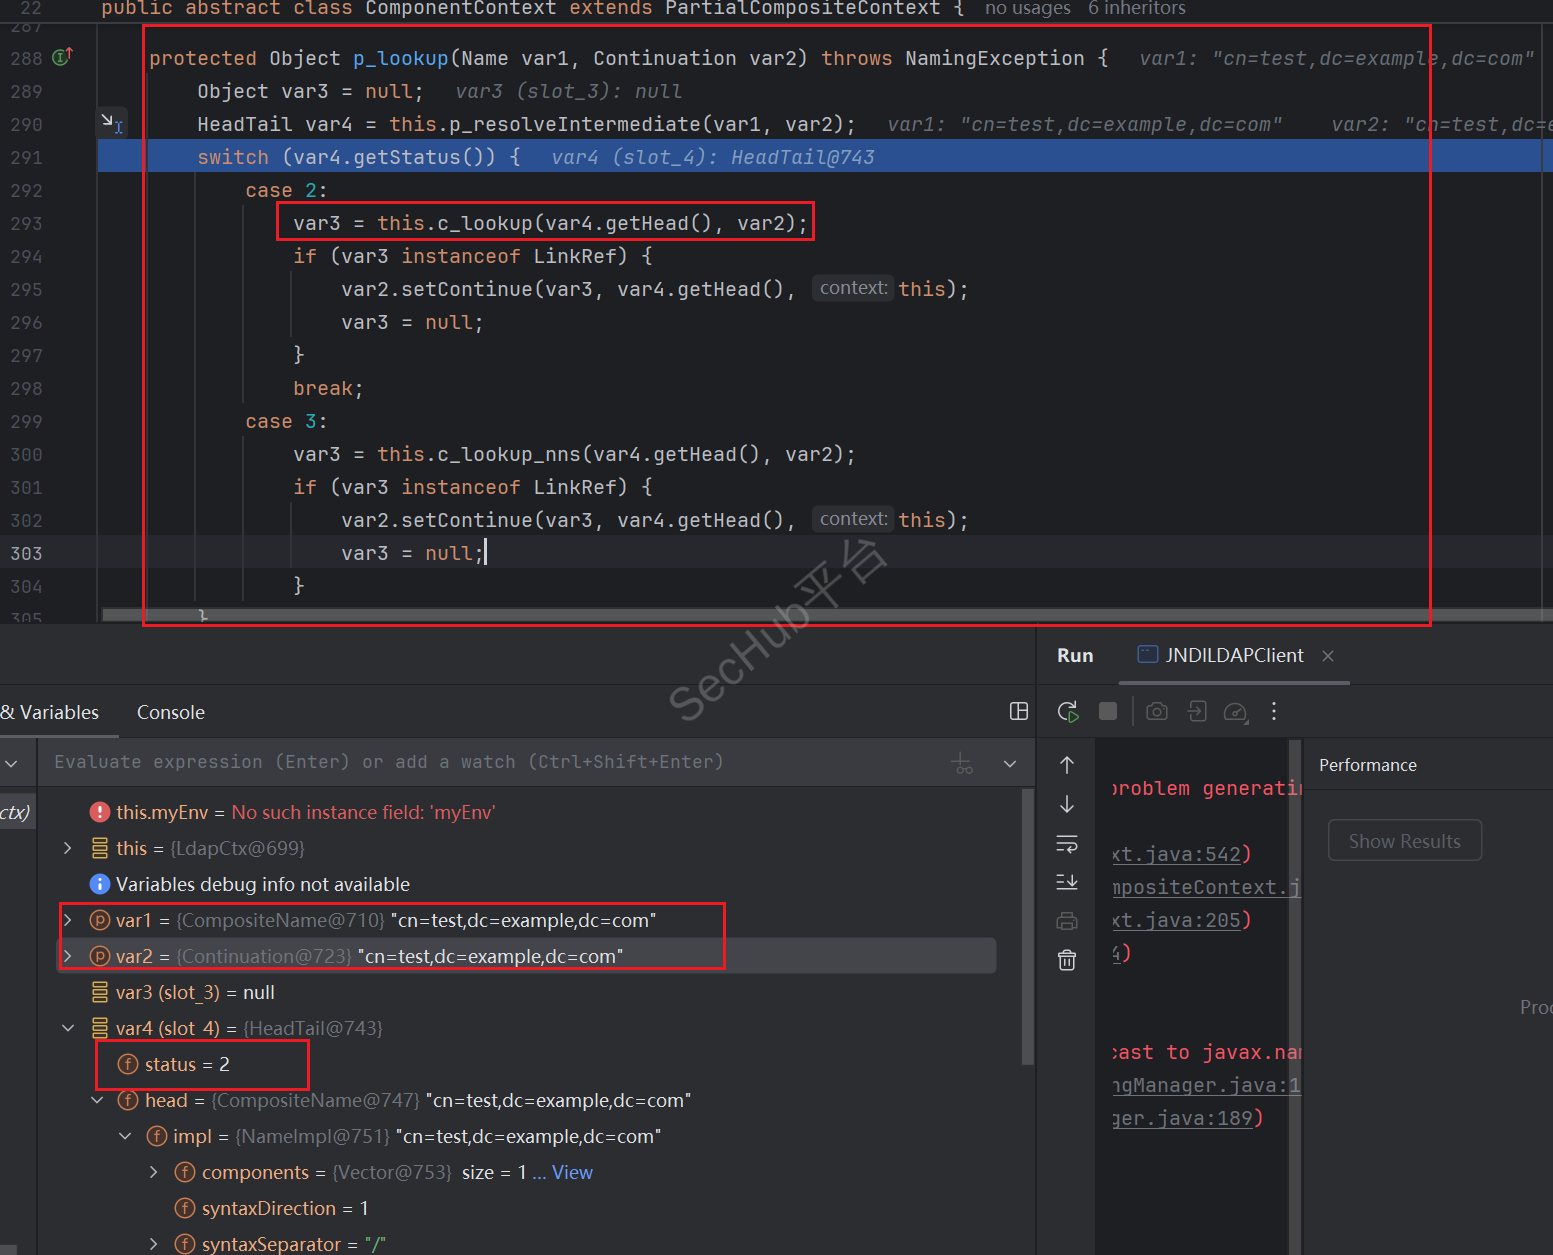The image size is (1553, 1255).
Task: Click the scroll to end icon
Action: tap(1067, 882)
